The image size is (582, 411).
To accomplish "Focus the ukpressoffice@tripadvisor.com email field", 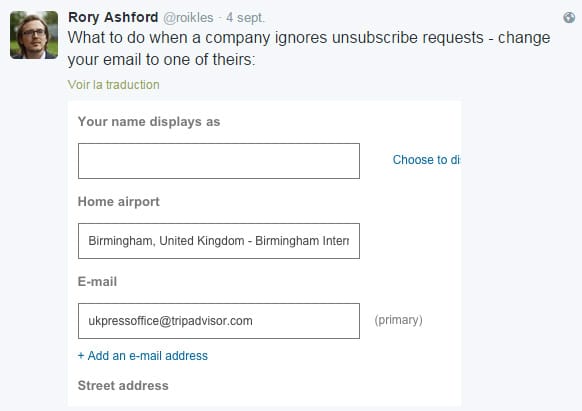I will tap(219, 321).
